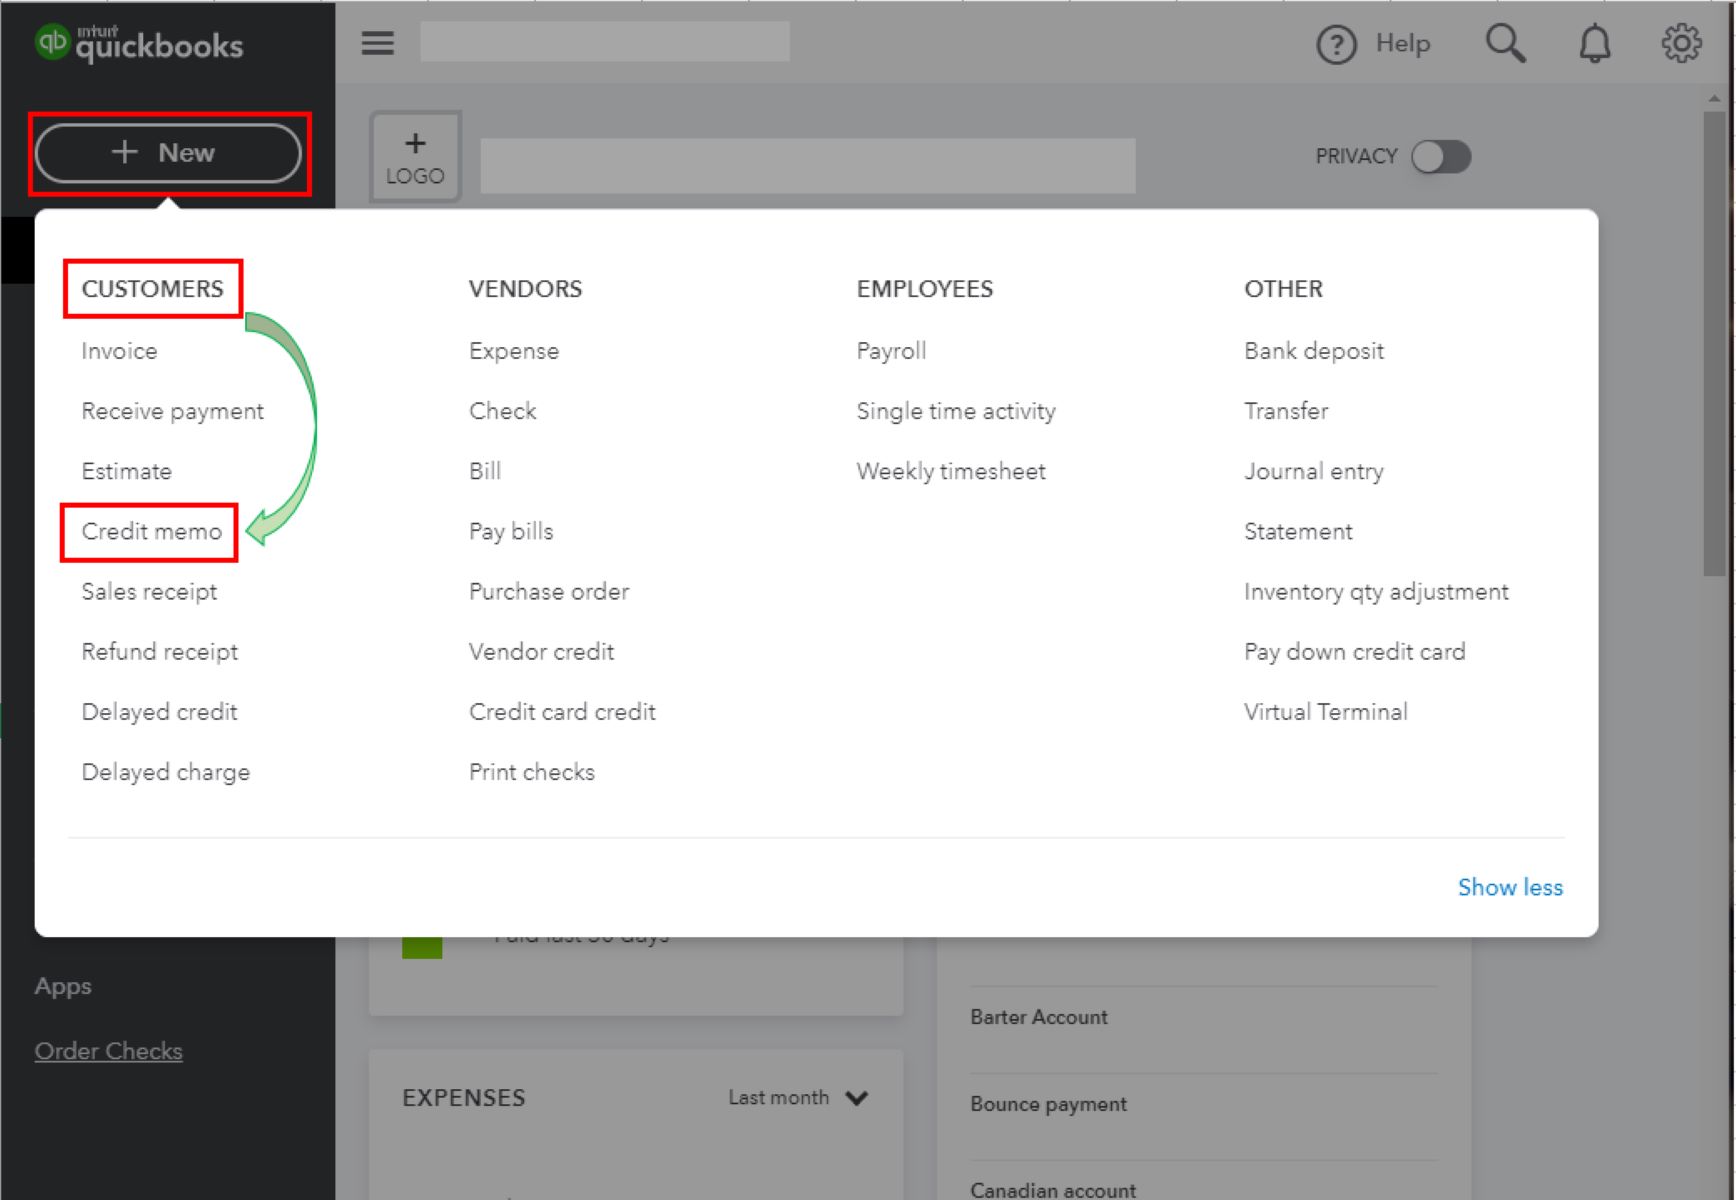Select Credit memo under Customers
This screenshot has height=1200, width=1736.
(150, 532)
